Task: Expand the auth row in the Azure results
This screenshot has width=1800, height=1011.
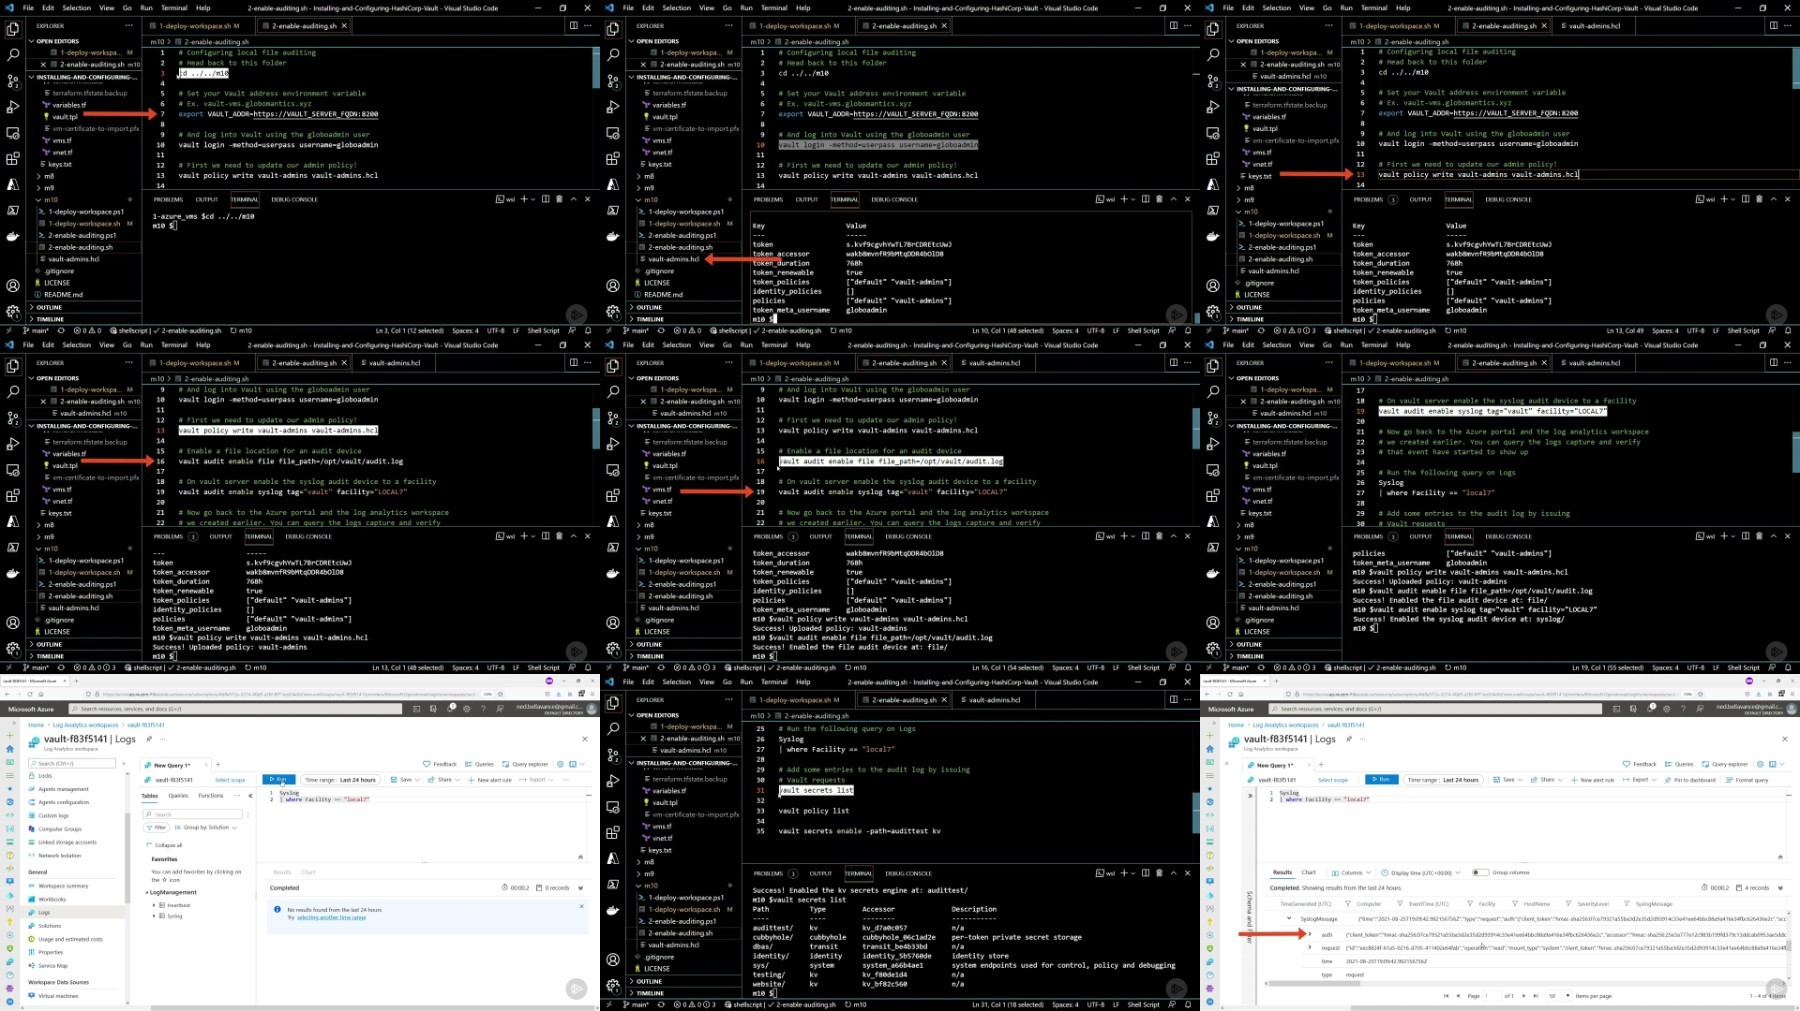Action: [1310, 935]
